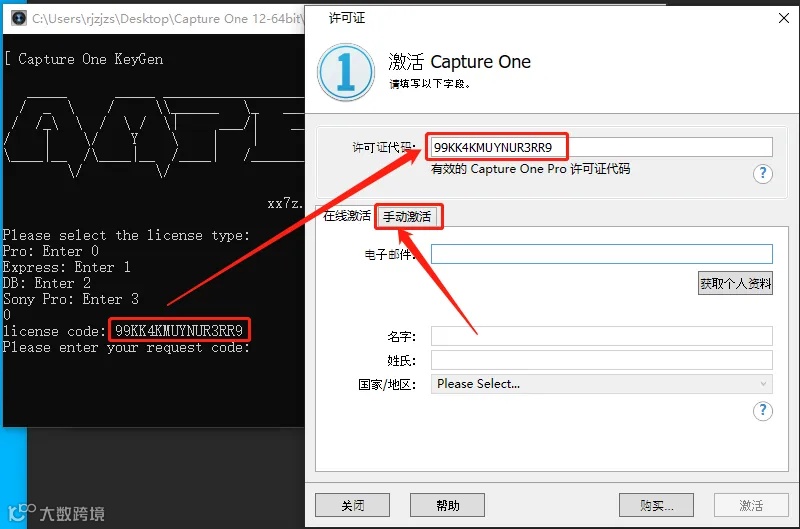
Task: Click the 购买... button
Action: coord(657,505)
